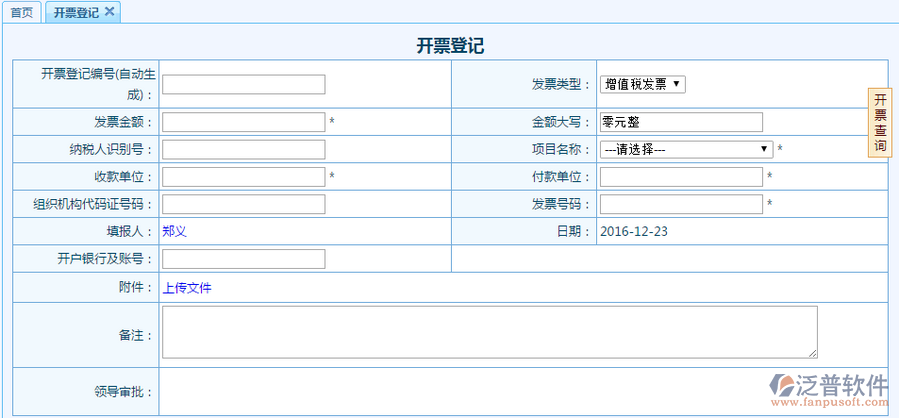This screenshot has height=418, width=899.
Task: Click the 组织机构代码证号码 label
Action: (92, 204)
